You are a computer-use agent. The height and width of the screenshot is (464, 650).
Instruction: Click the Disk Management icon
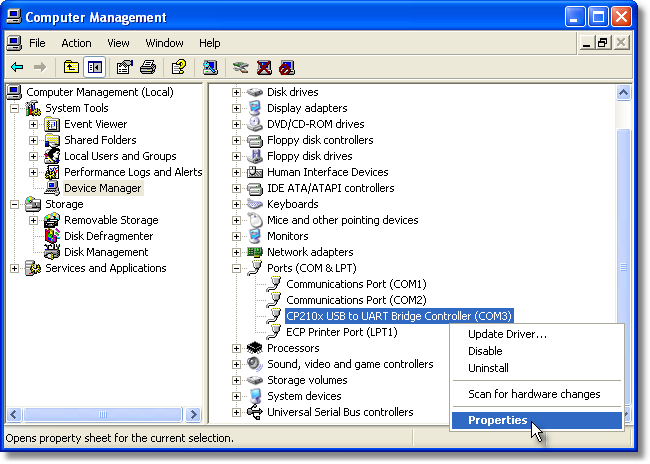(52, 252)
